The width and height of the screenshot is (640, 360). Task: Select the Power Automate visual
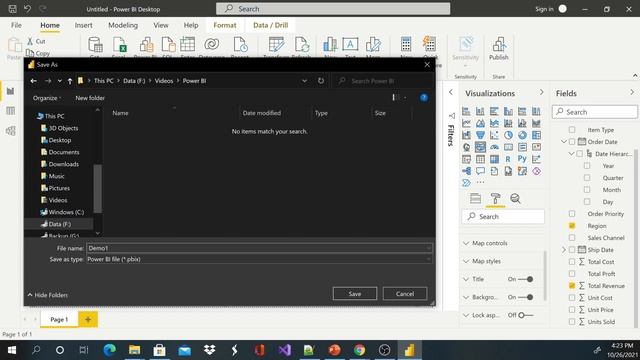click(467, 183)
